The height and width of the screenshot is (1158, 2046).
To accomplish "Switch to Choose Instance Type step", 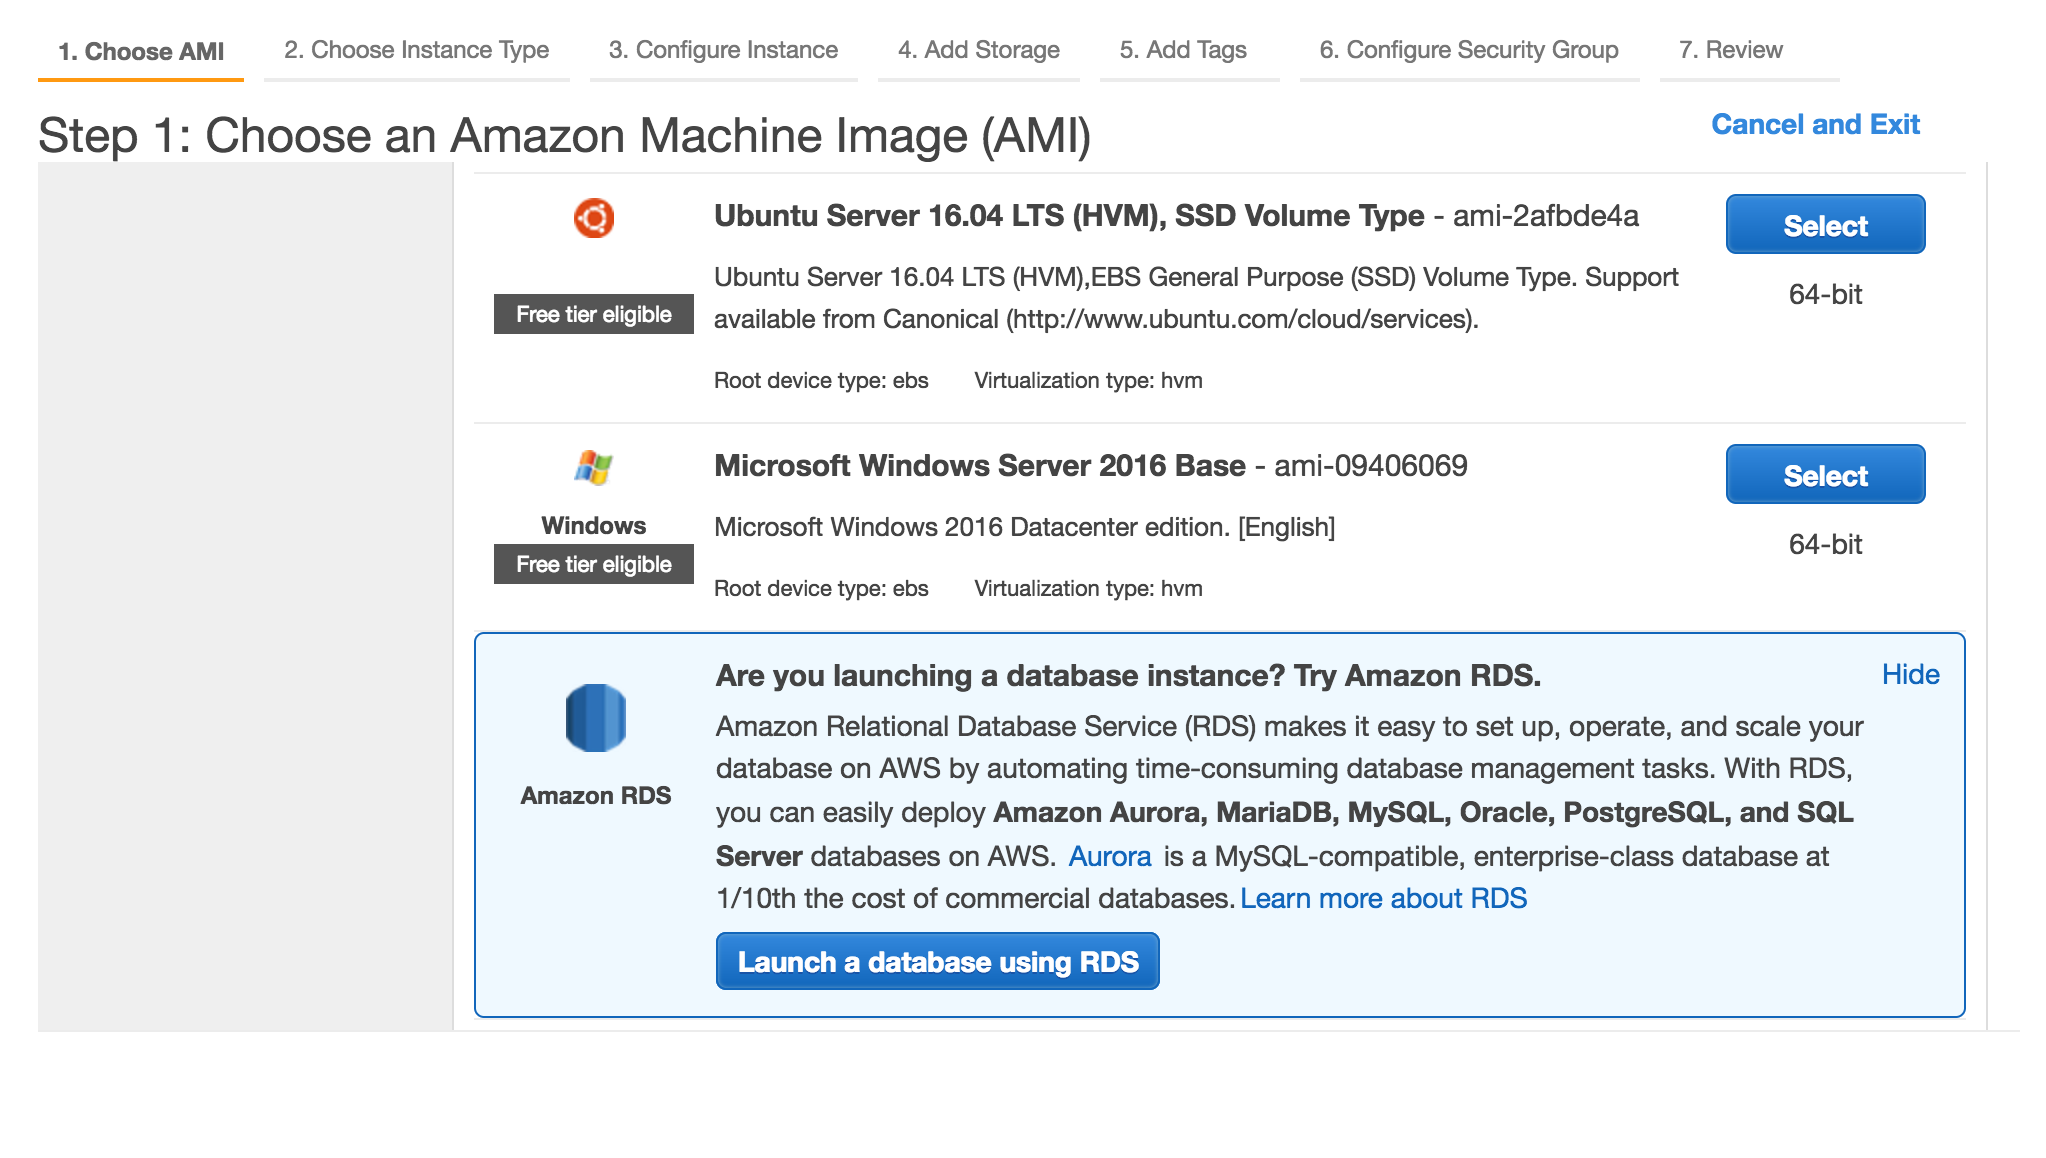I will (416, 50).
